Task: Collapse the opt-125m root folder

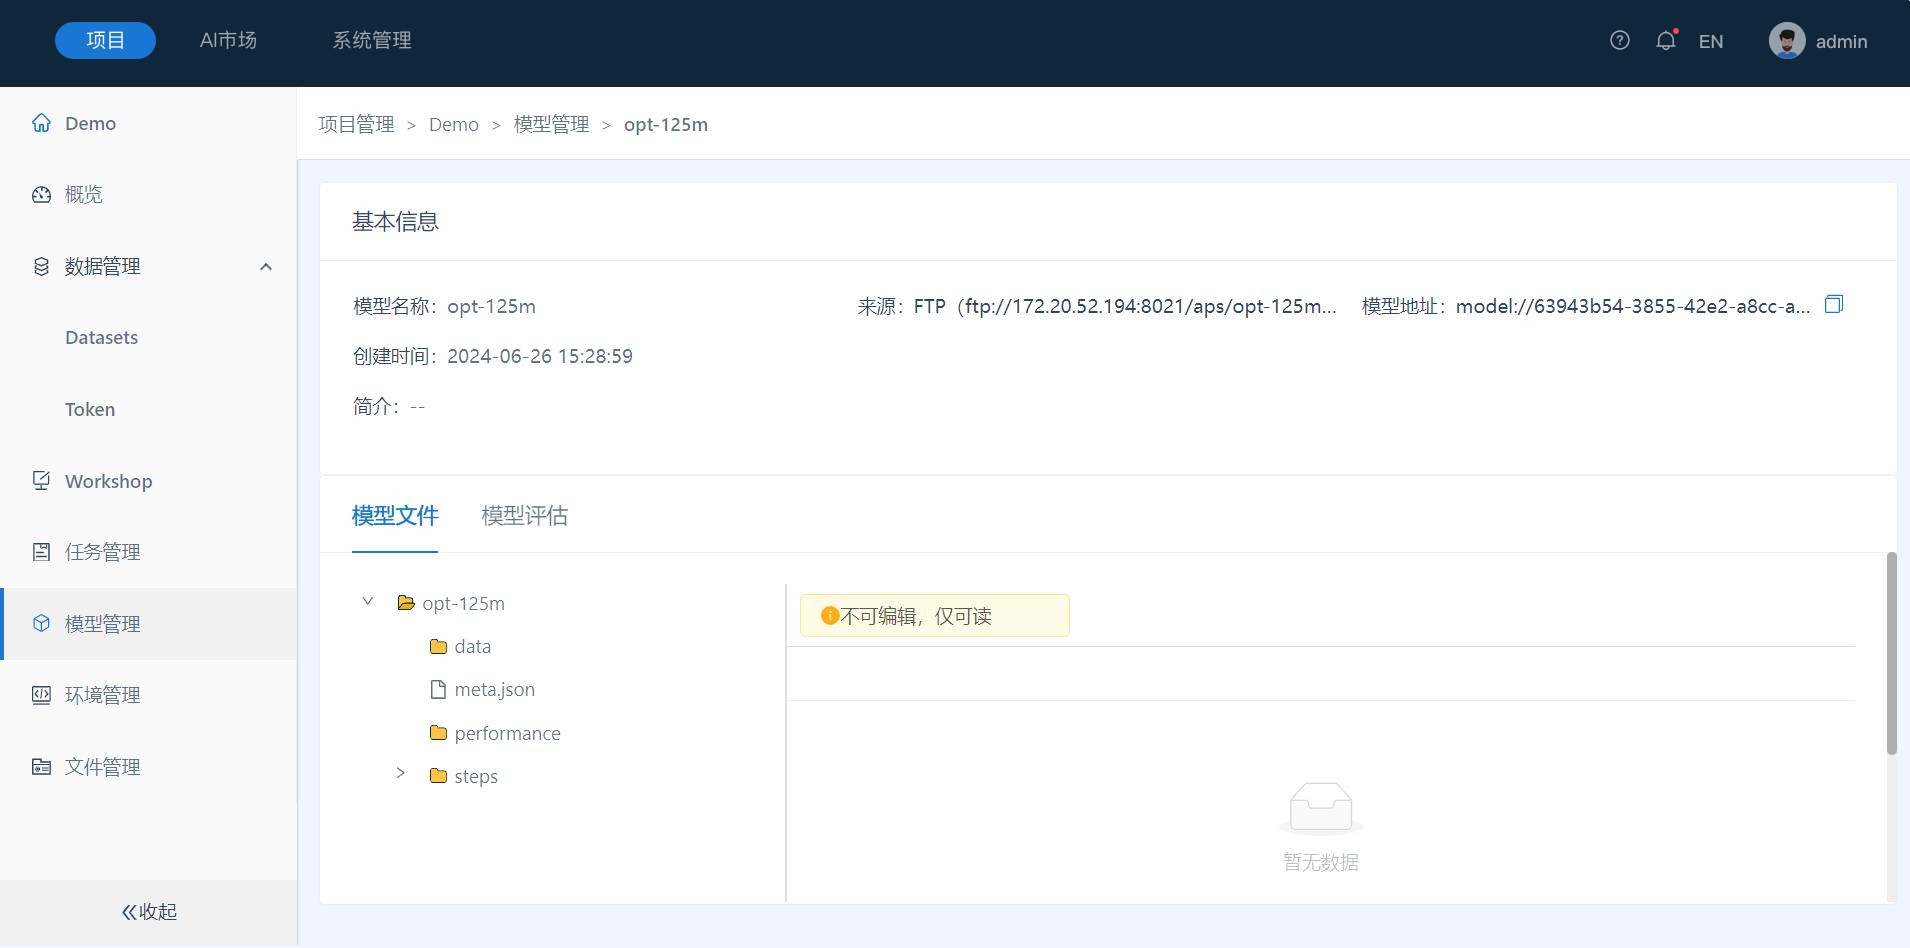Action: (368, 602)
